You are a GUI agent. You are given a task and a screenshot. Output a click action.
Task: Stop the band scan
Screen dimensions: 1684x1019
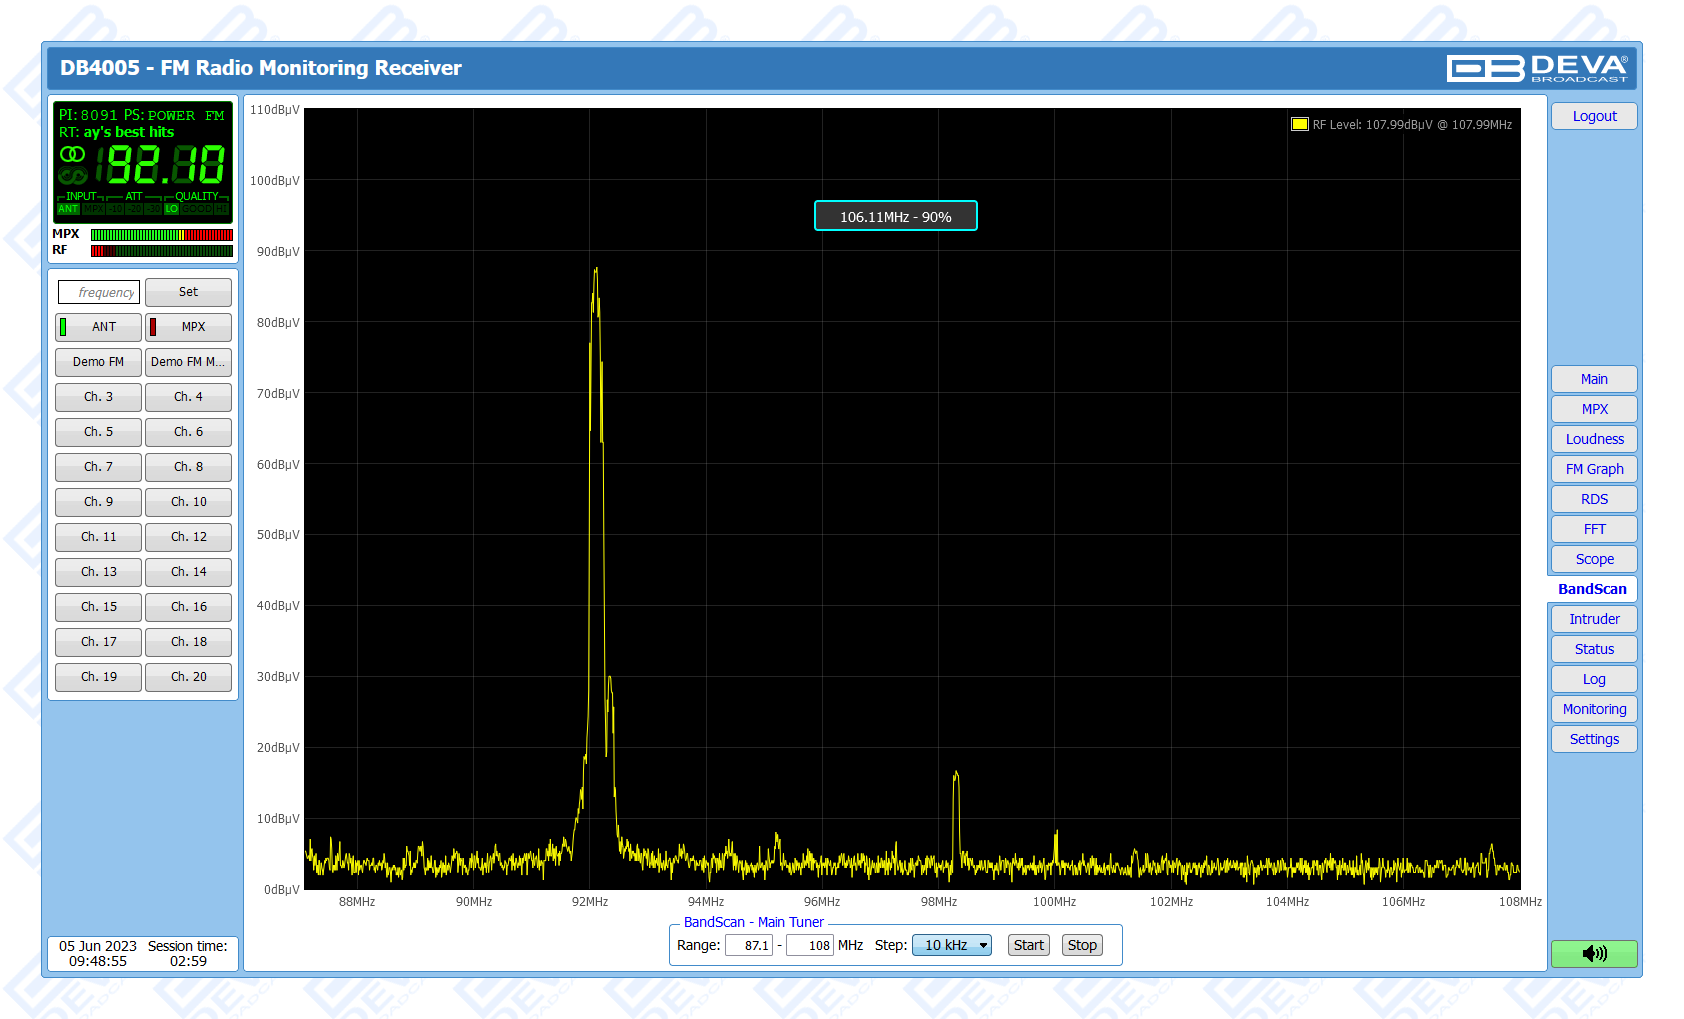(x=1082, y=945)
